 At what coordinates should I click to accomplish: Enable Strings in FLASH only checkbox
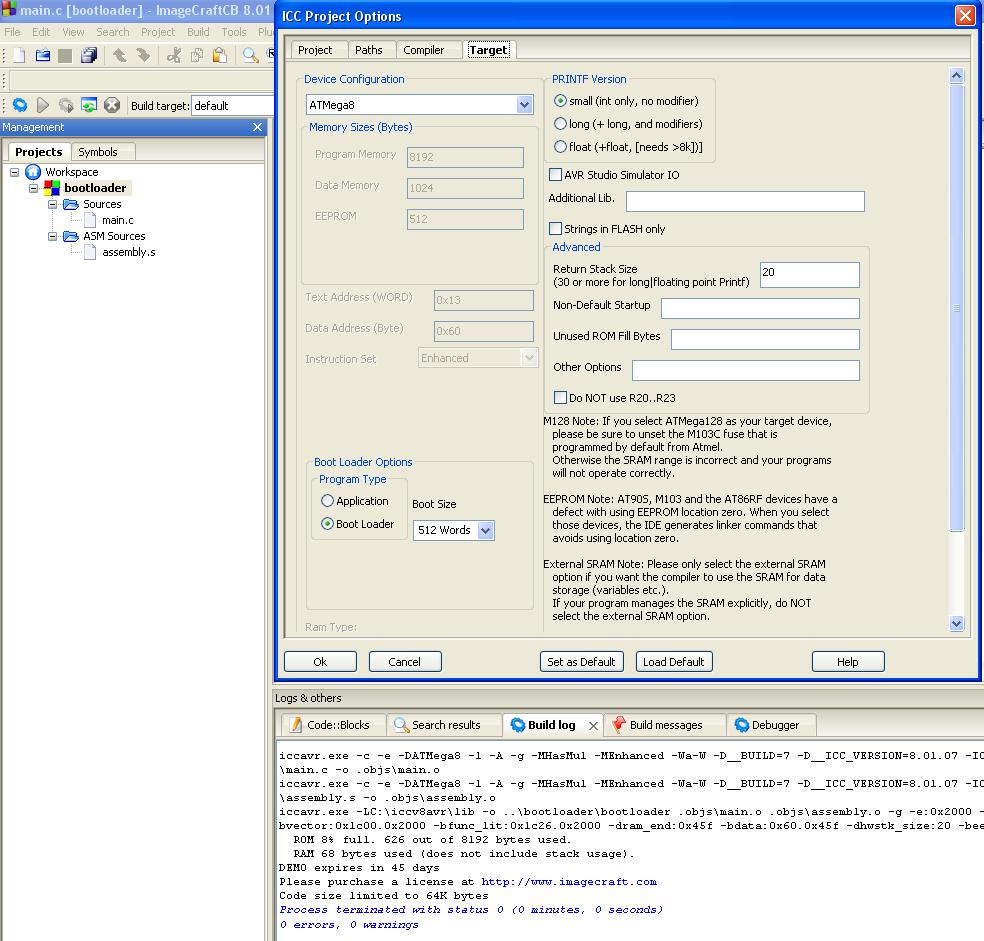(555, 229)
